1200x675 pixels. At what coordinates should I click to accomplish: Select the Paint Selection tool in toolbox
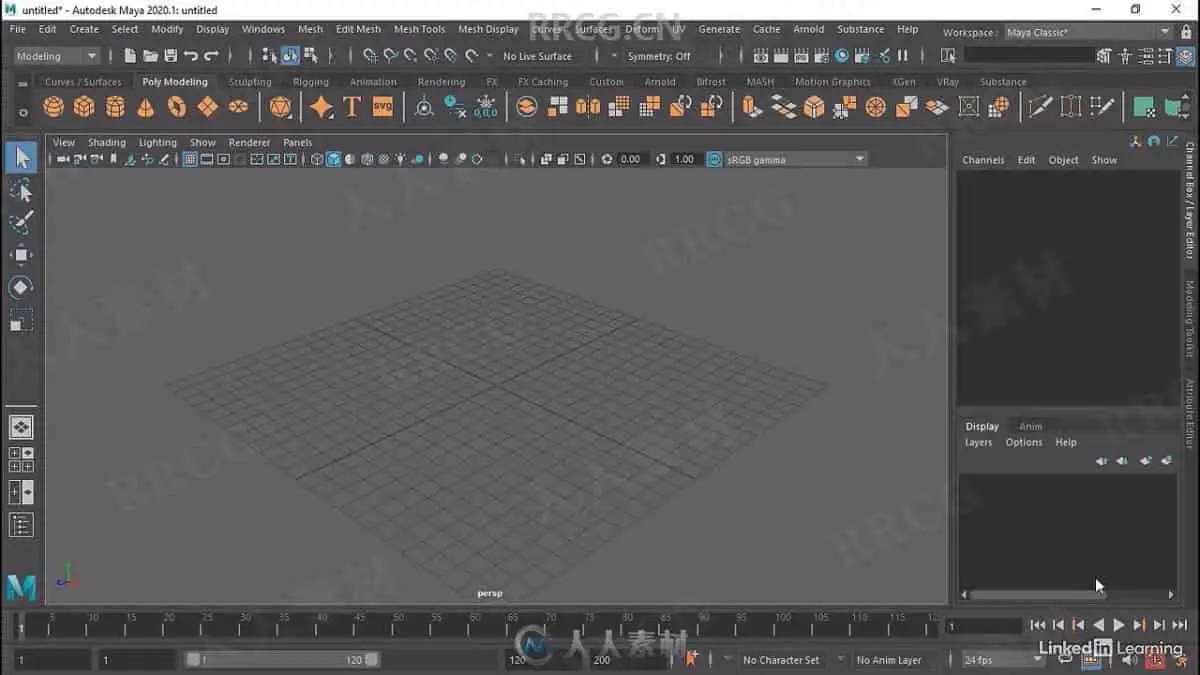coord(22,222)
